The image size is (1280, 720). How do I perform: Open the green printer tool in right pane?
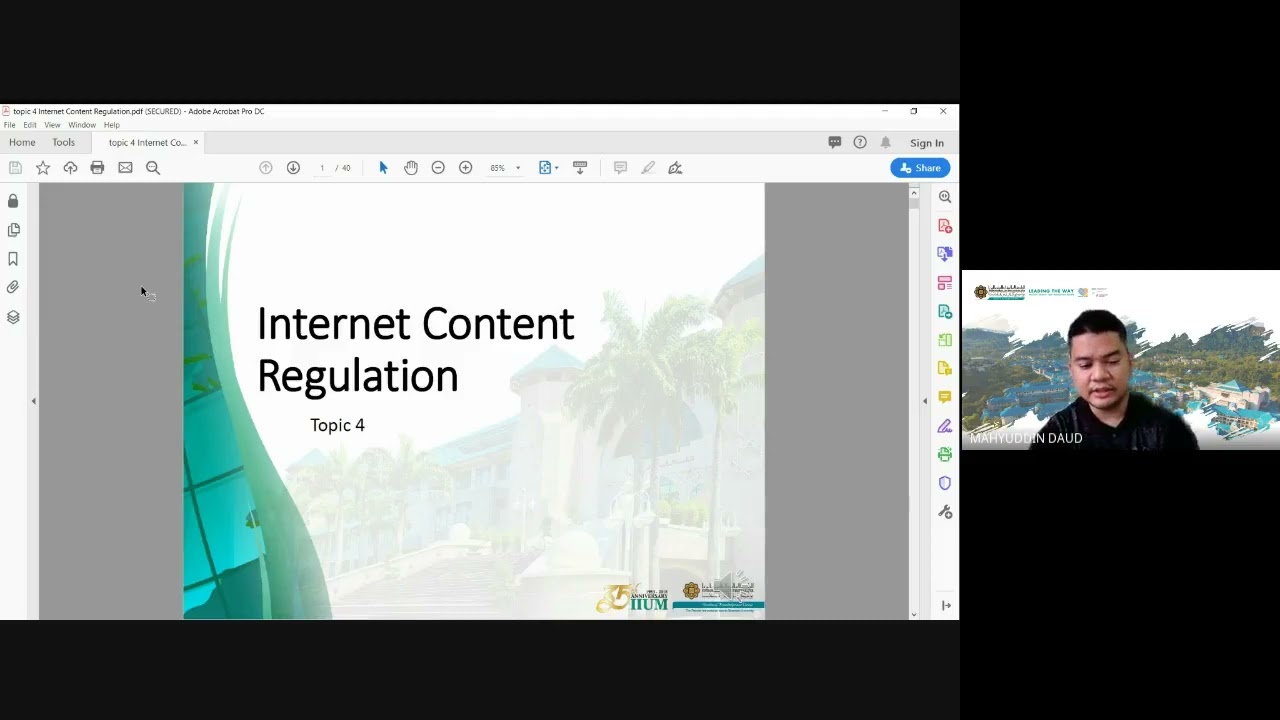coord(945,455)
